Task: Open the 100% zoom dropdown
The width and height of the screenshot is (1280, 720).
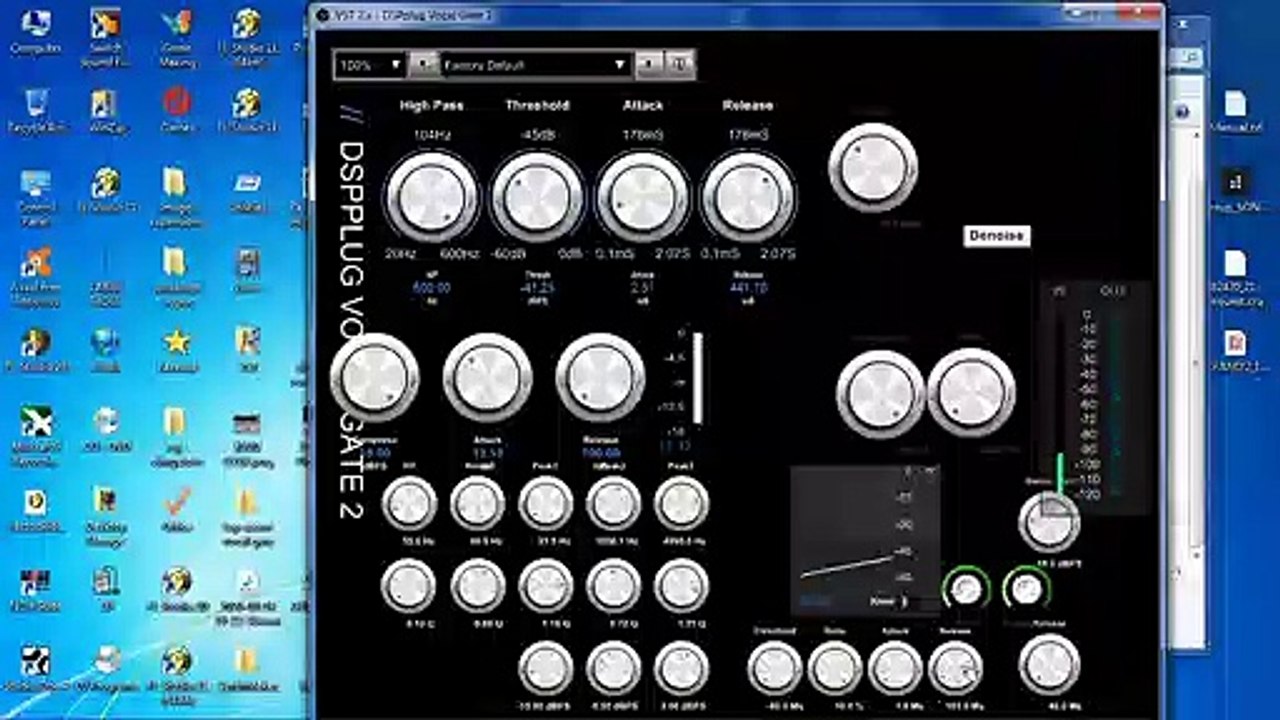Action: tap(370, 65)
